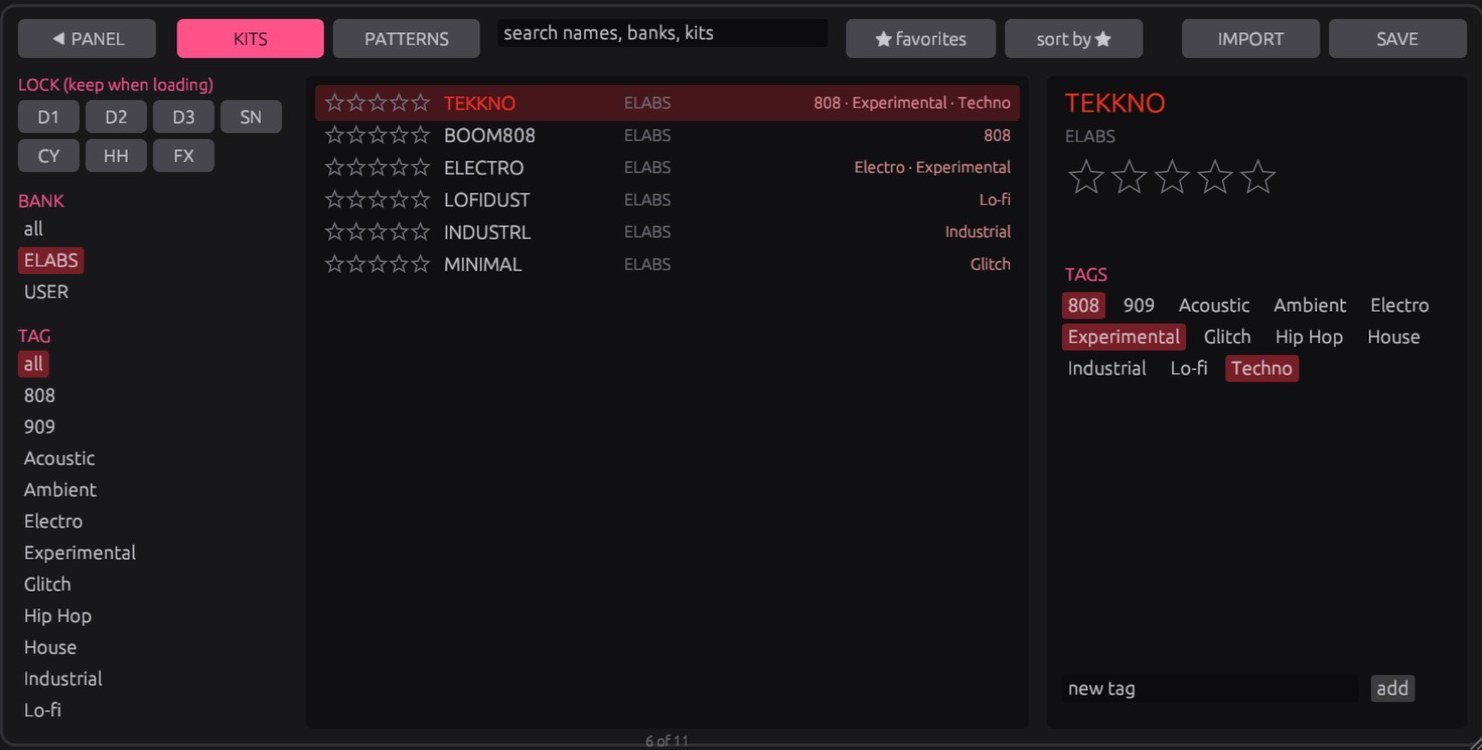Toggle the D3 lock

click(x=184, y=117)
